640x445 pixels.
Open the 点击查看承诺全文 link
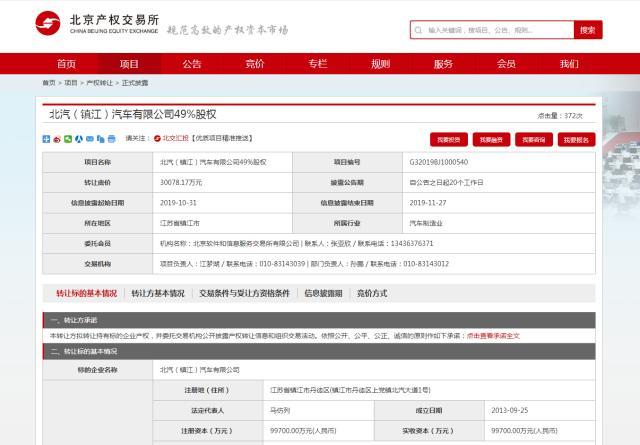click(x=493, y=336)
